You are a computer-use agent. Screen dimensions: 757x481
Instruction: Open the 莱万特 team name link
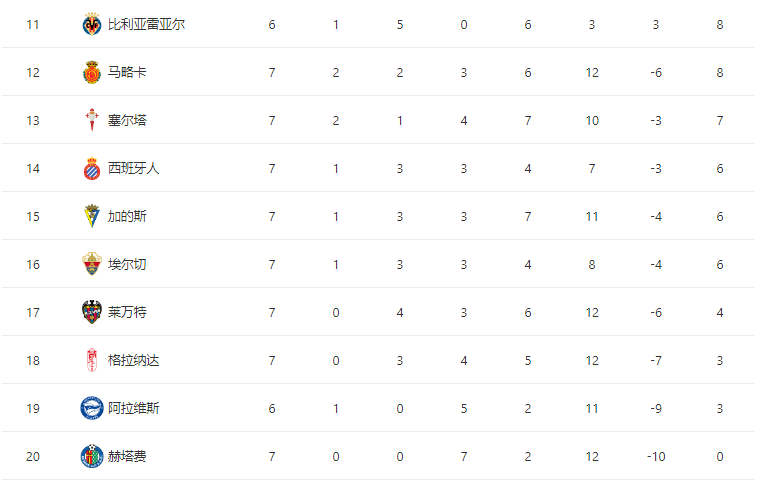click(127, 312)
